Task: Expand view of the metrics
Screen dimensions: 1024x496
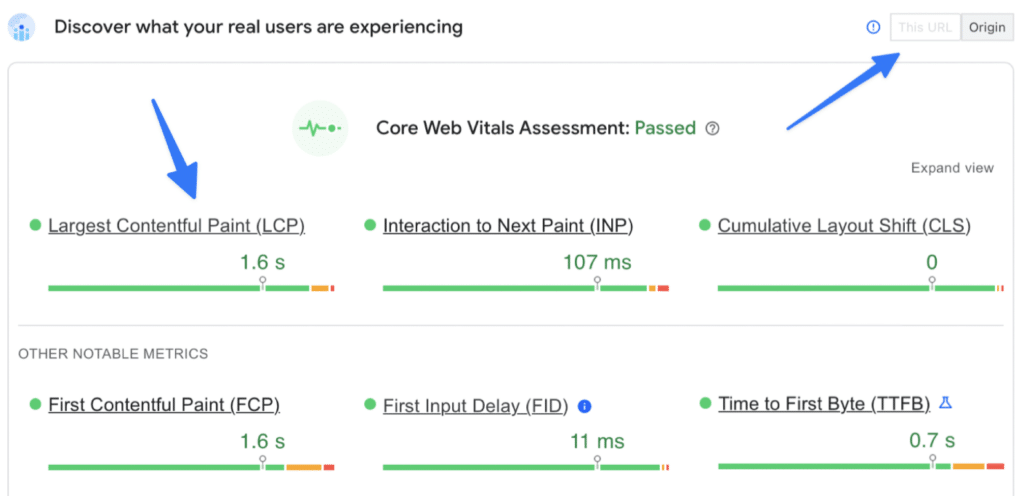Action: pos(952,168)
